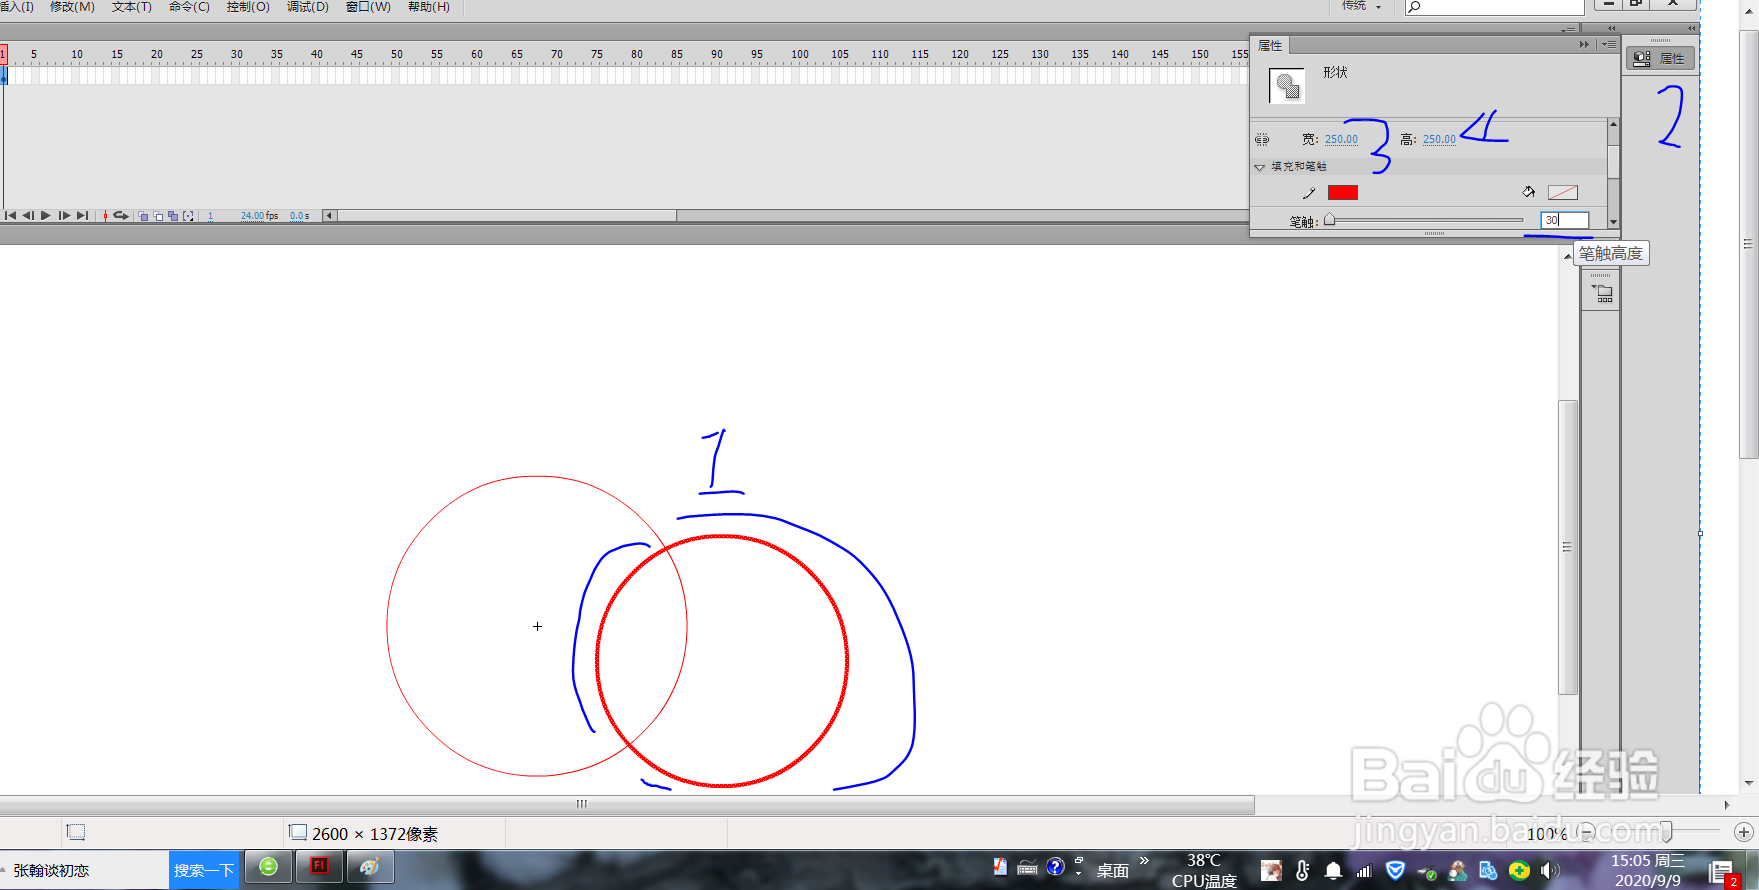
Task: Click the library panel dock icon
Action: [1602, 294]
